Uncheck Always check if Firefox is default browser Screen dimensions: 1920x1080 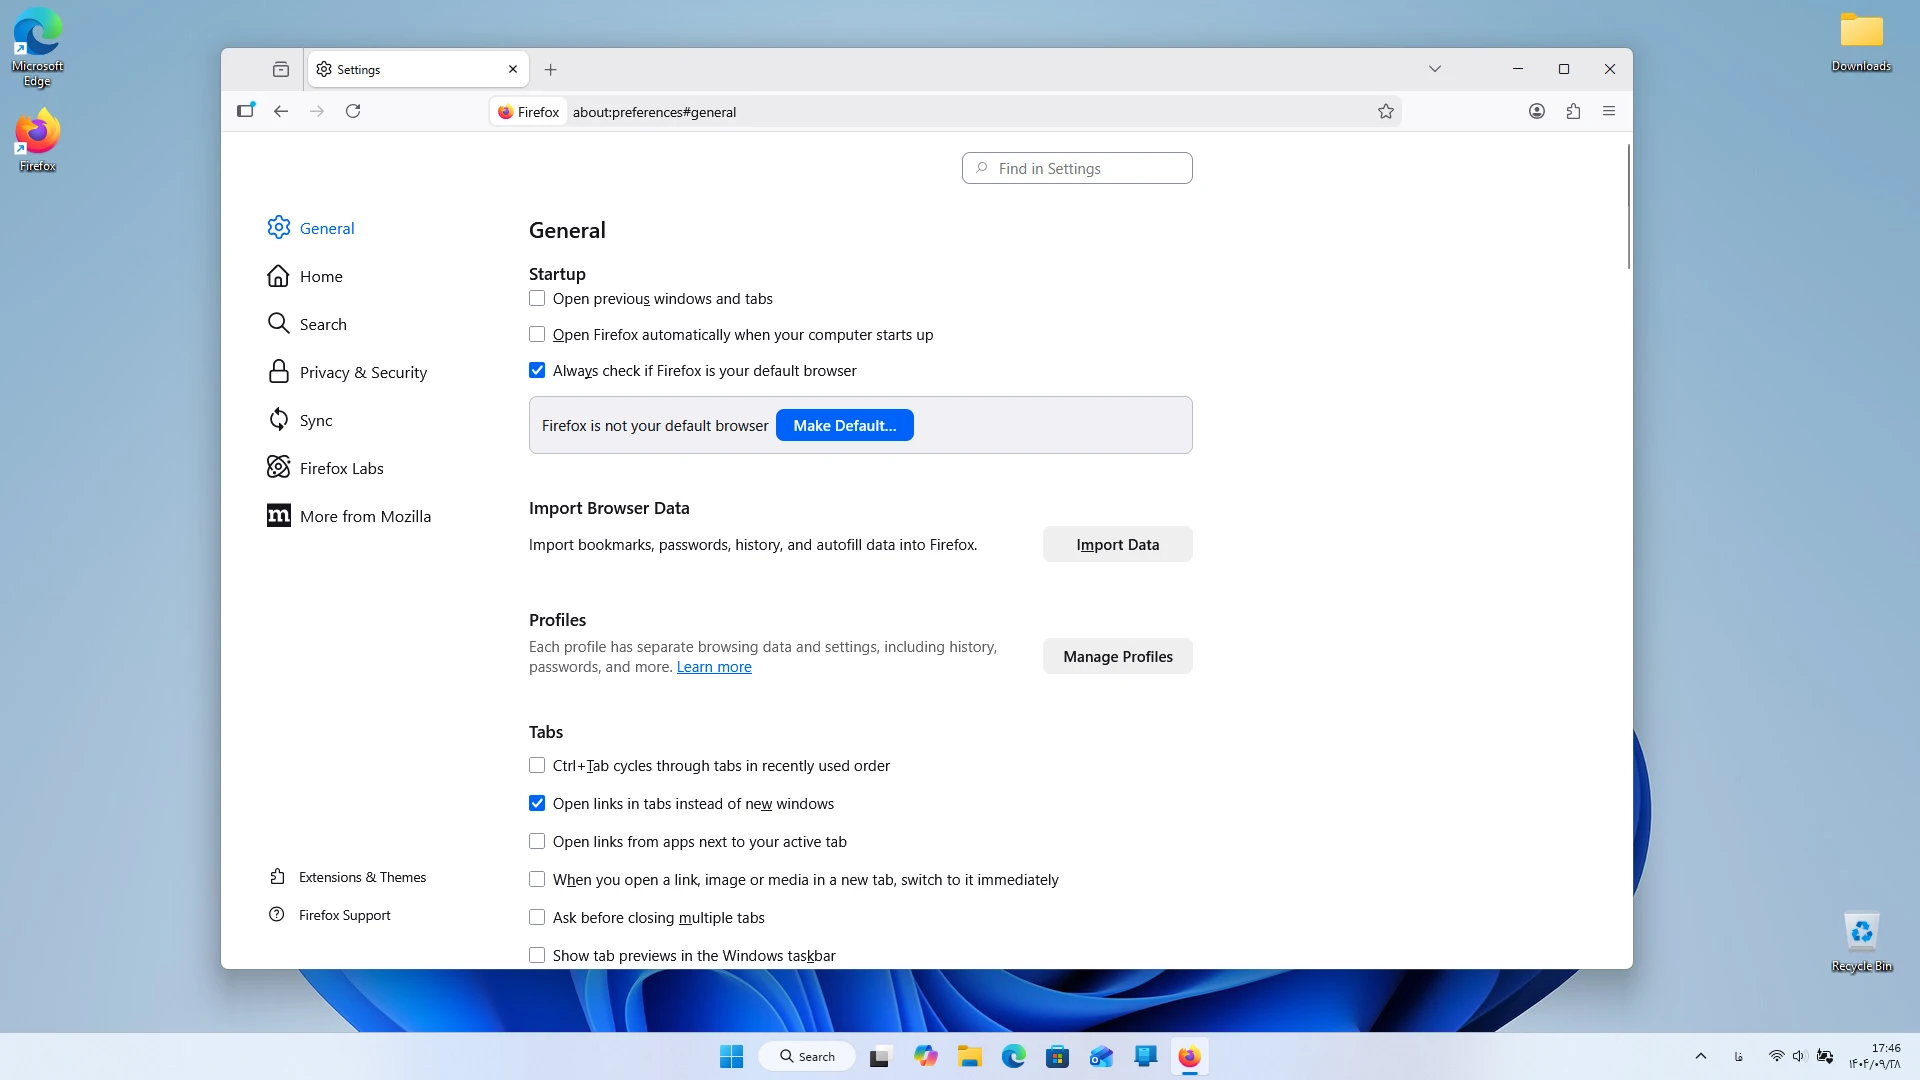537,370
